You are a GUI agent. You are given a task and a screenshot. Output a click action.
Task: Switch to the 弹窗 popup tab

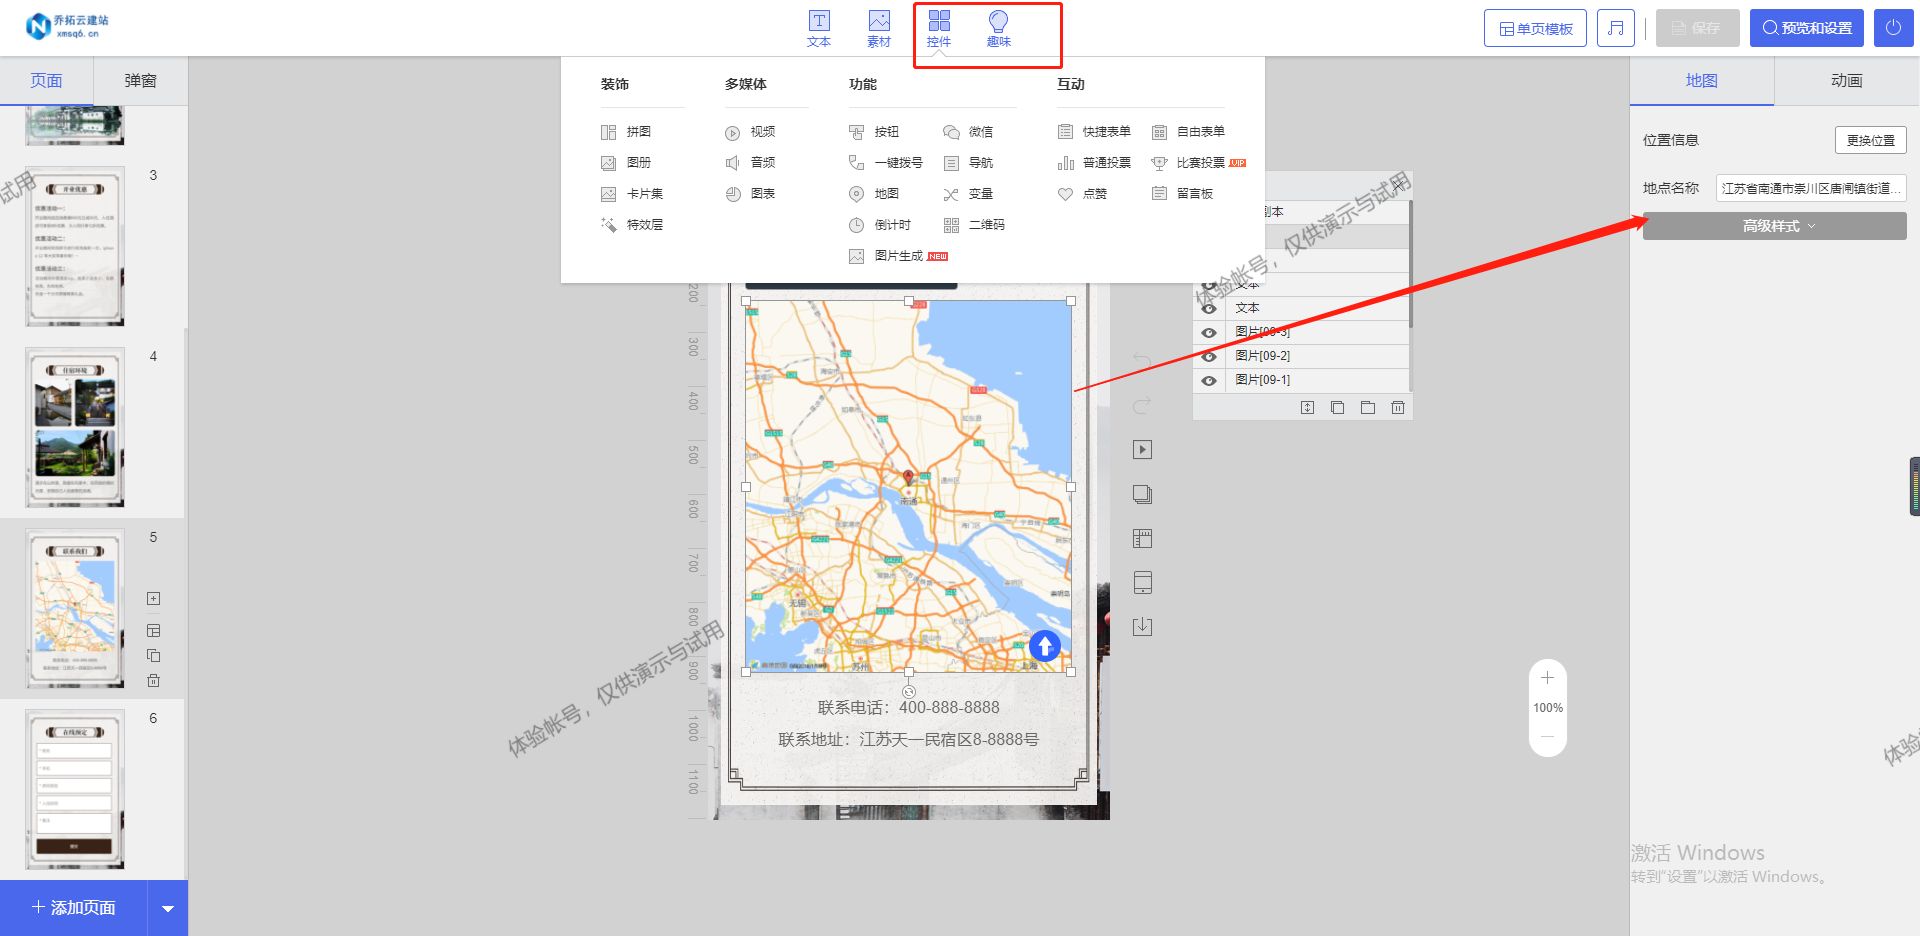pyautogui.click(x=140, y=81)
